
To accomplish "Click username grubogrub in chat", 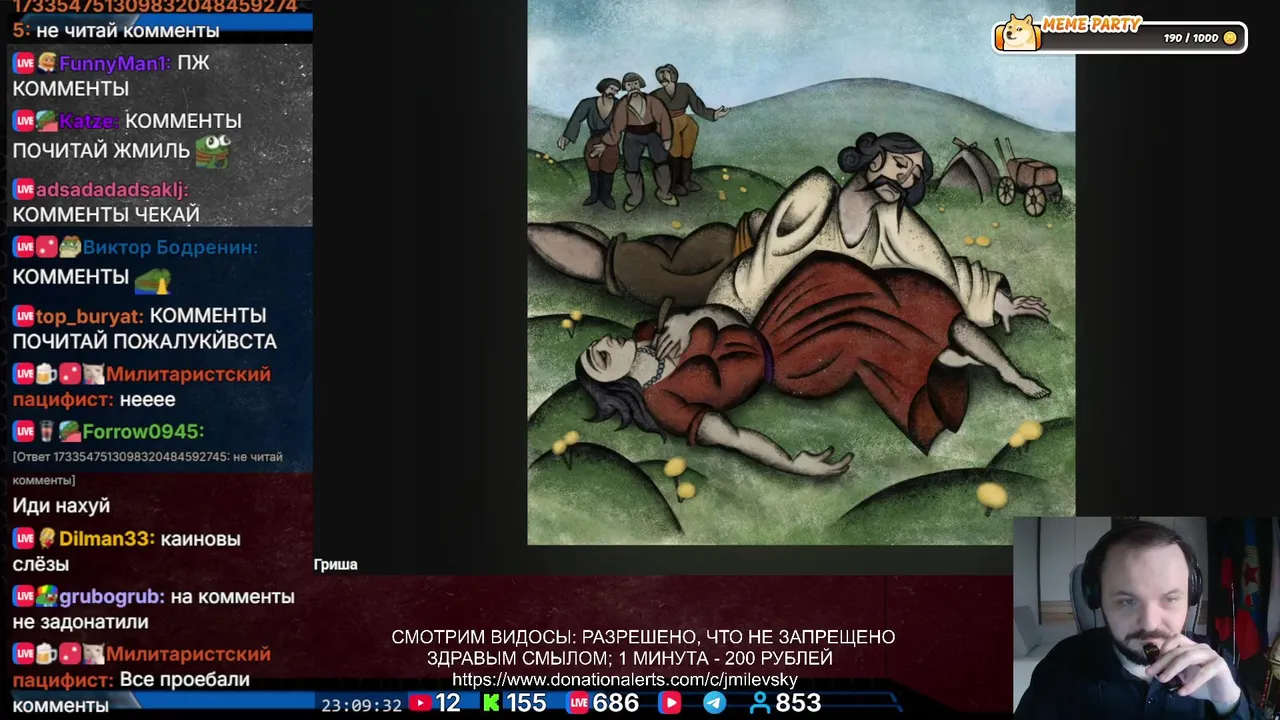I will 112,597.
